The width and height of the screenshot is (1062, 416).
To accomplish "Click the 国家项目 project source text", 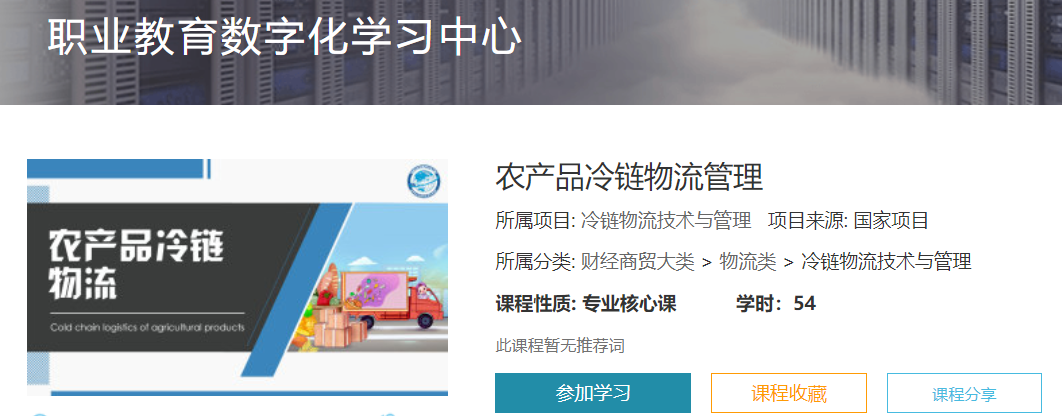I will click(891, 221).
